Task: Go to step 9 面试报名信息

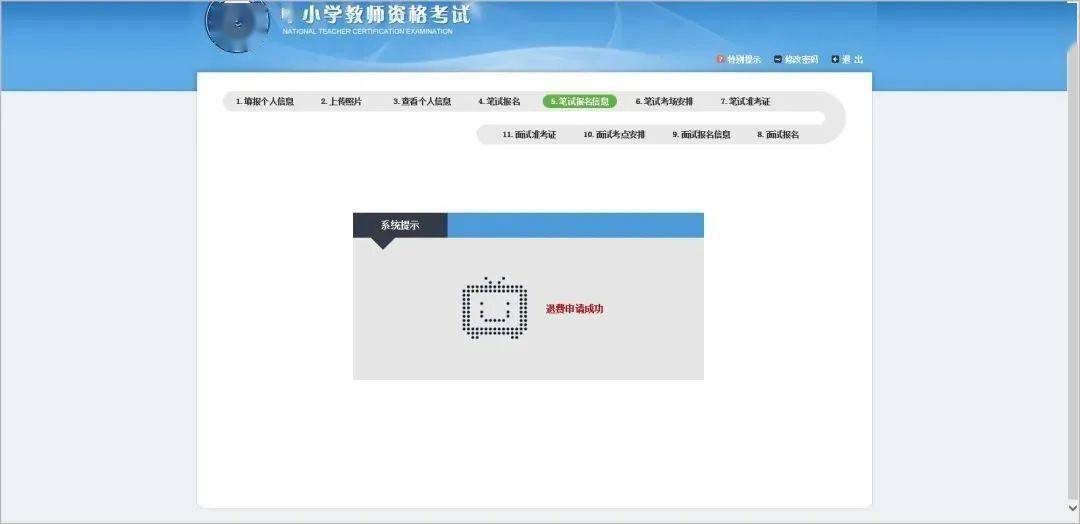Action: click(x=702, y=134)
